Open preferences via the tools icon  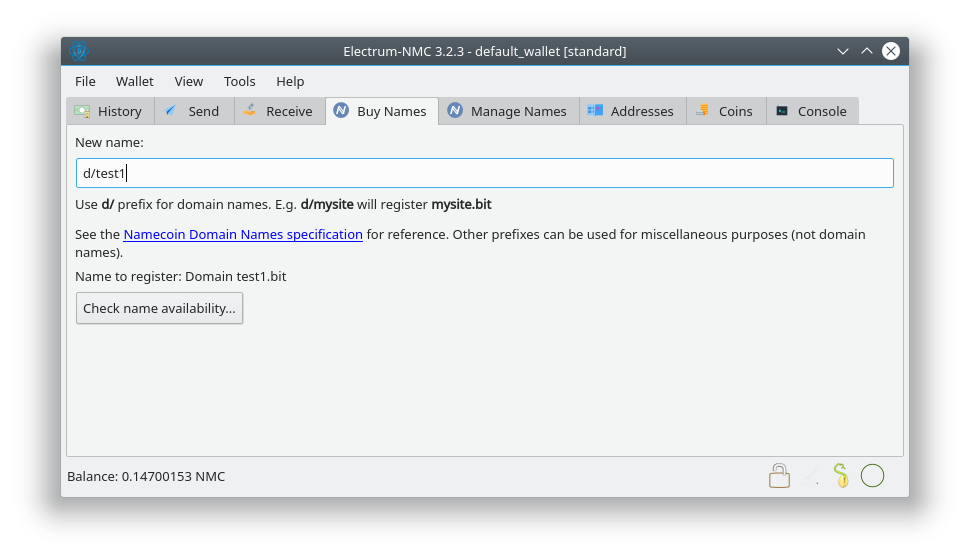810,476
